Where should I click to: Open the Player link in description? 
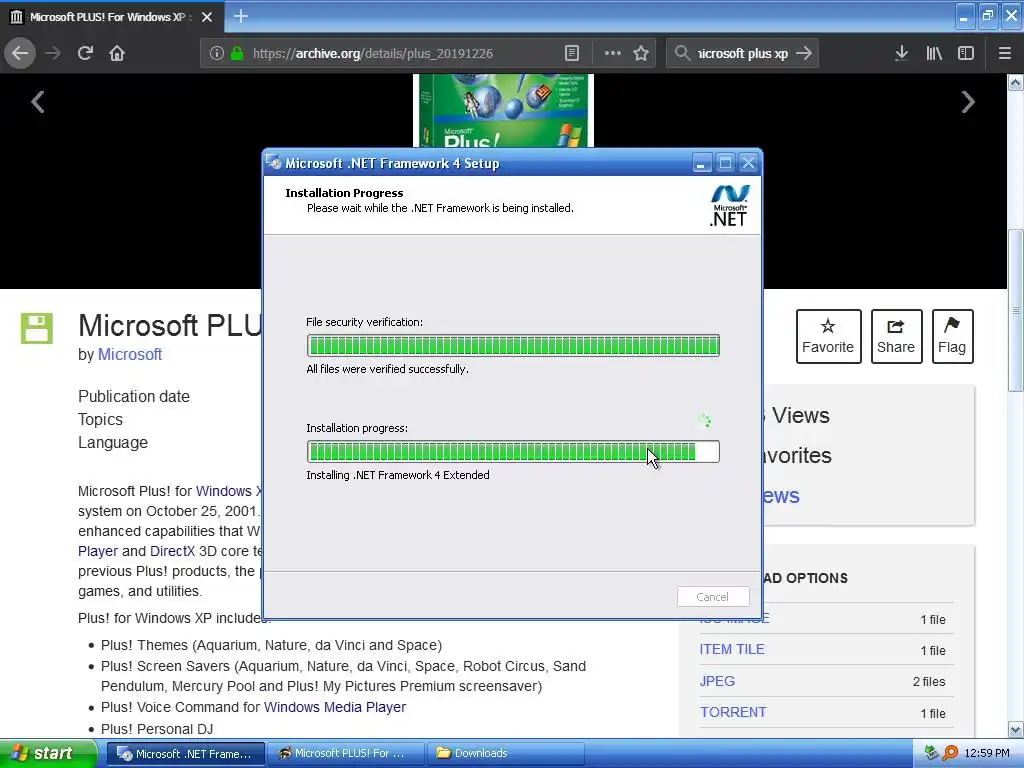98,551
